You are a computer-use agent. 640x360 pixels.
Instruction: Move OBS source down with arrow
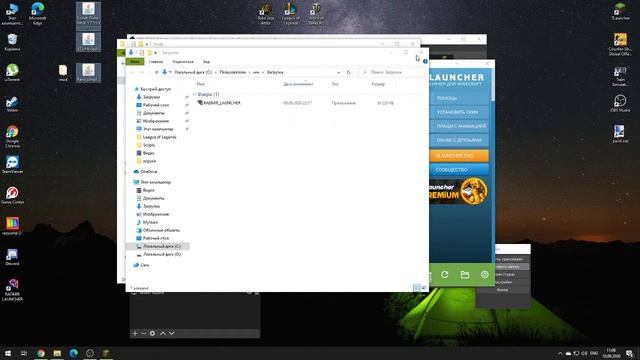[x=171, y=333]
